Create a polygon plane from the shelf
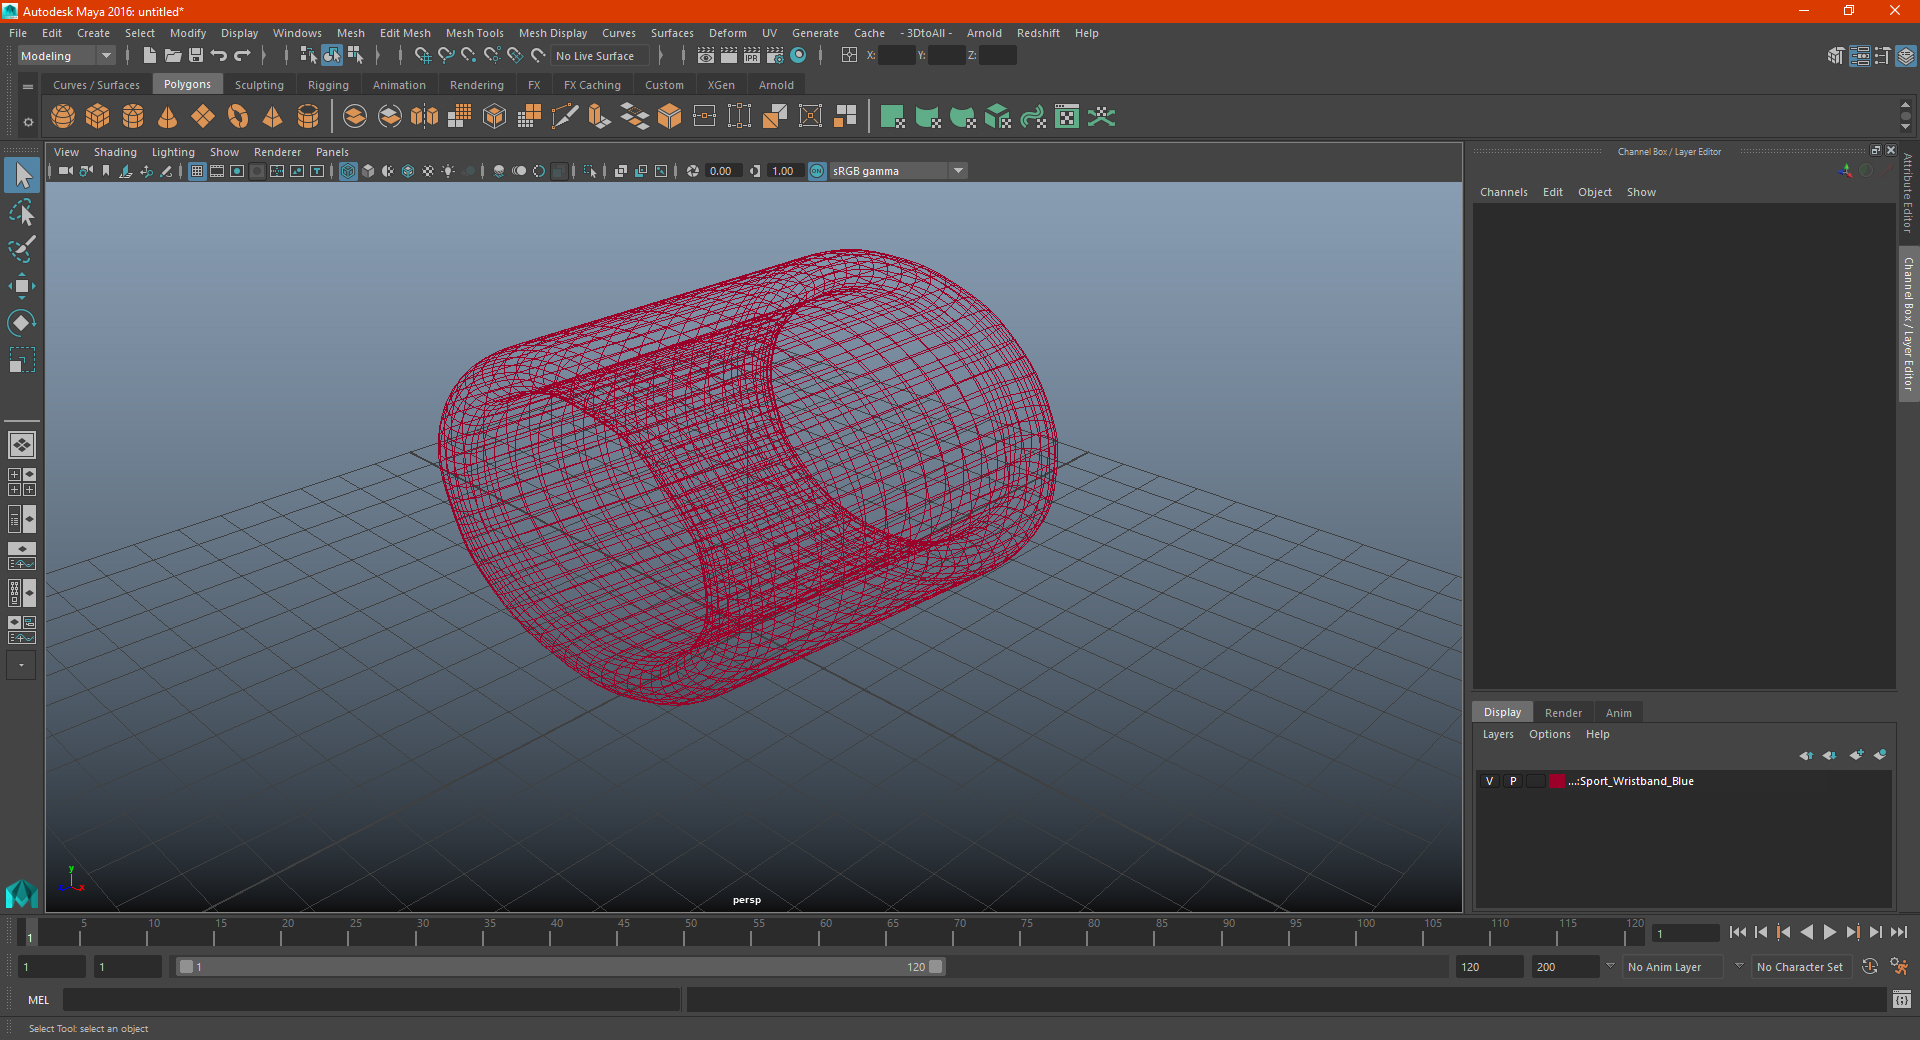This screenshot has width=1920, height=1040. pyautogui.click(x=203, y=117)
